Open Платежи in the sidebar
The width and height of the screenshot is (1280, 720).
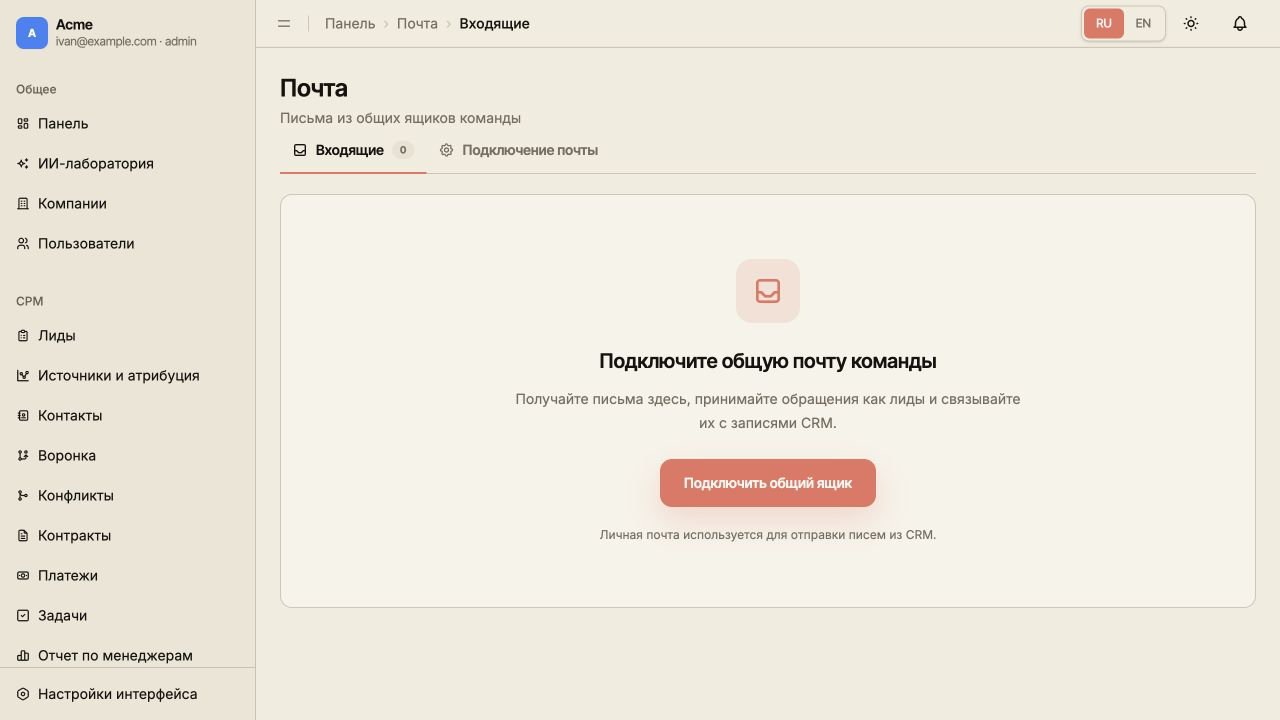pyautogui.click(x=128, y=576)
